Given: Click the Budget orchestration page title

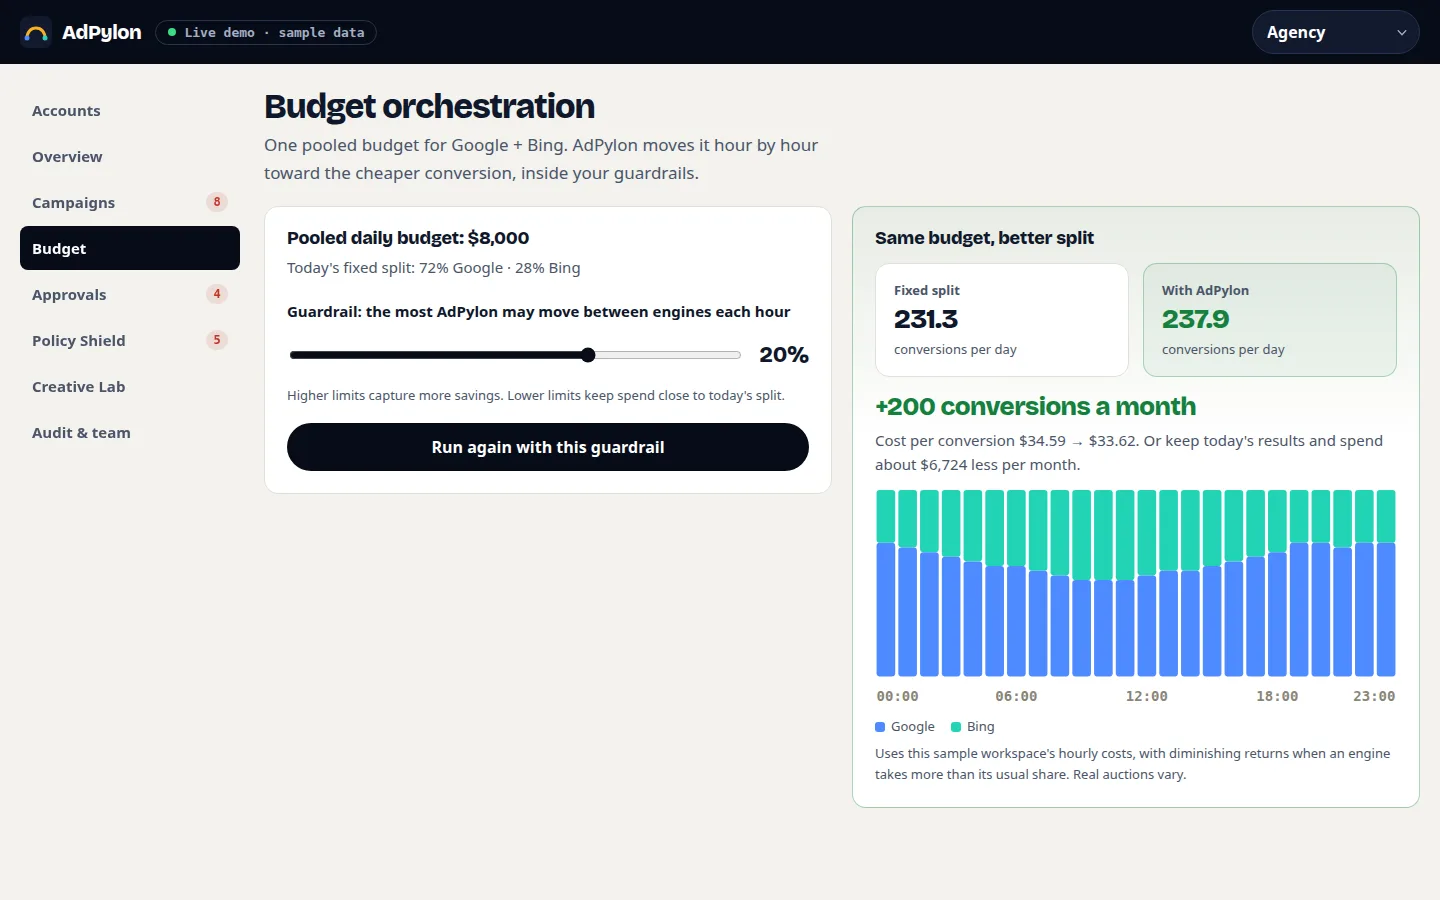Looking at the screenshot, I should [x=429, y=106].
